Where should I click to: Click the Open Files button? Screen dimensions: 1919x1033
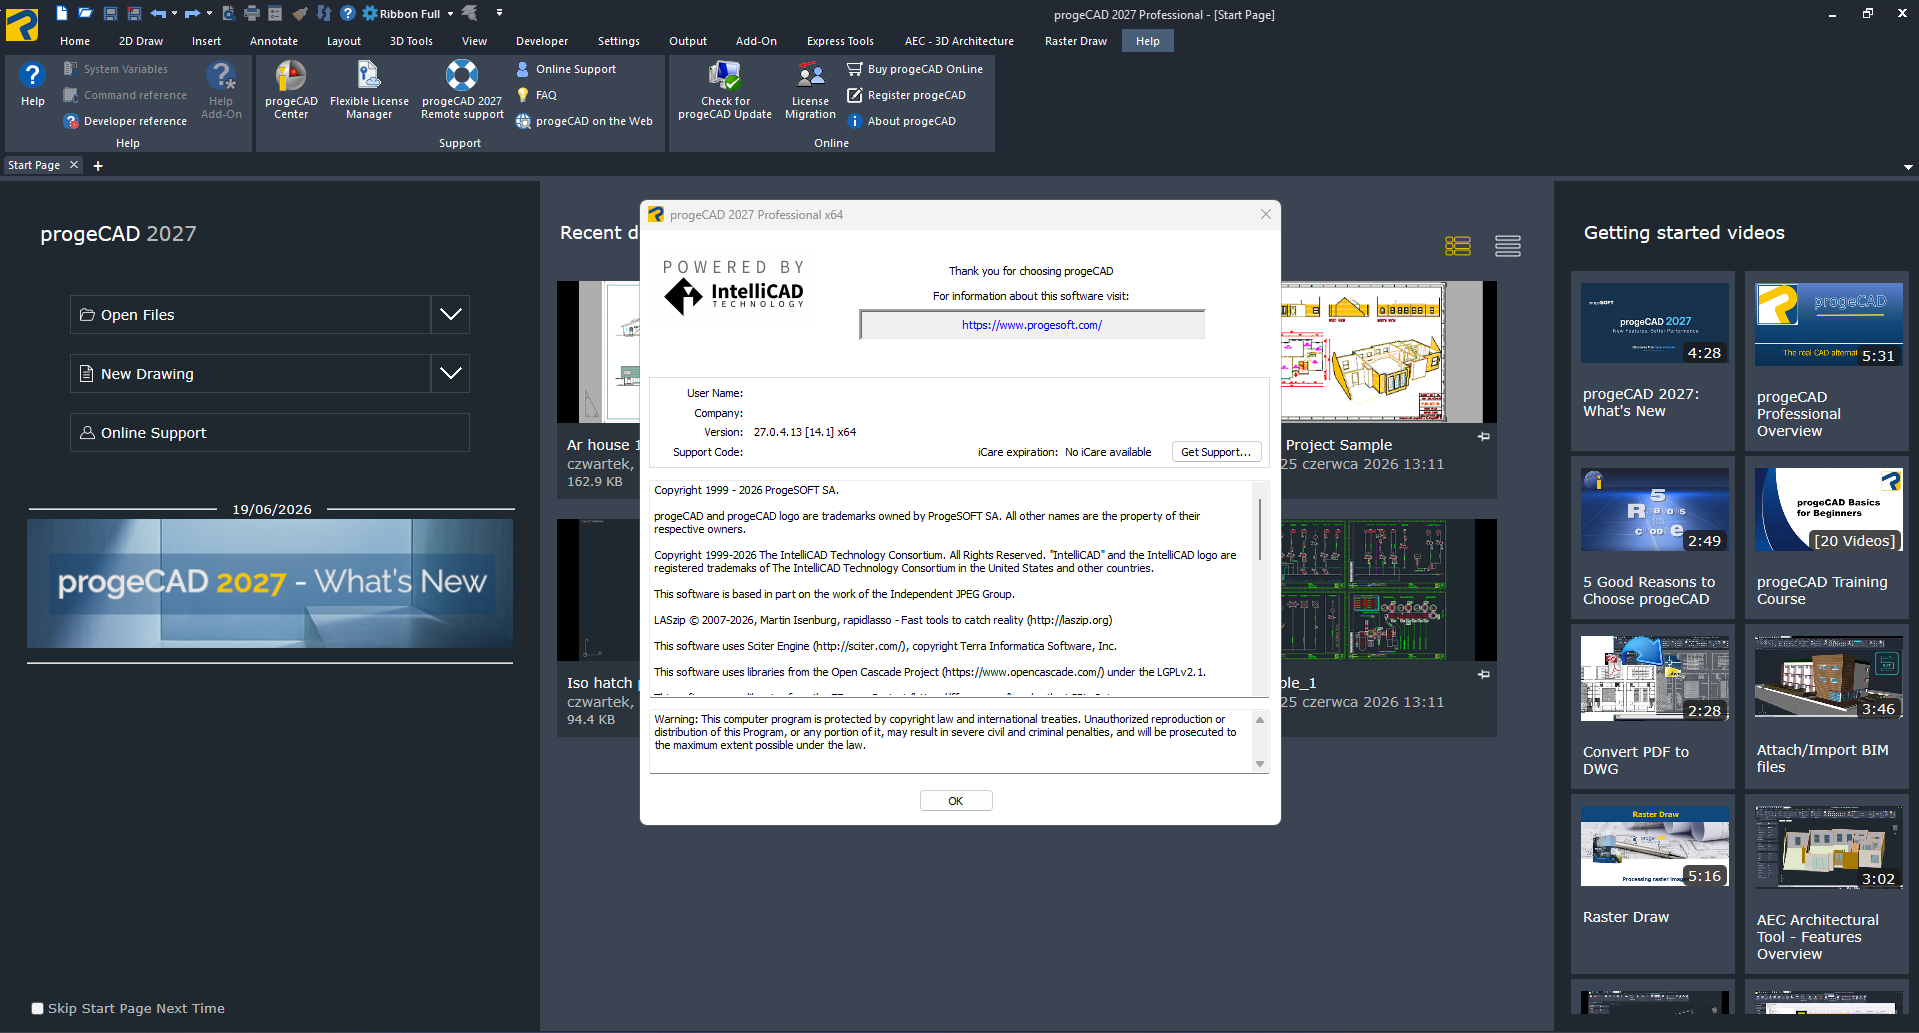point(250,314)
